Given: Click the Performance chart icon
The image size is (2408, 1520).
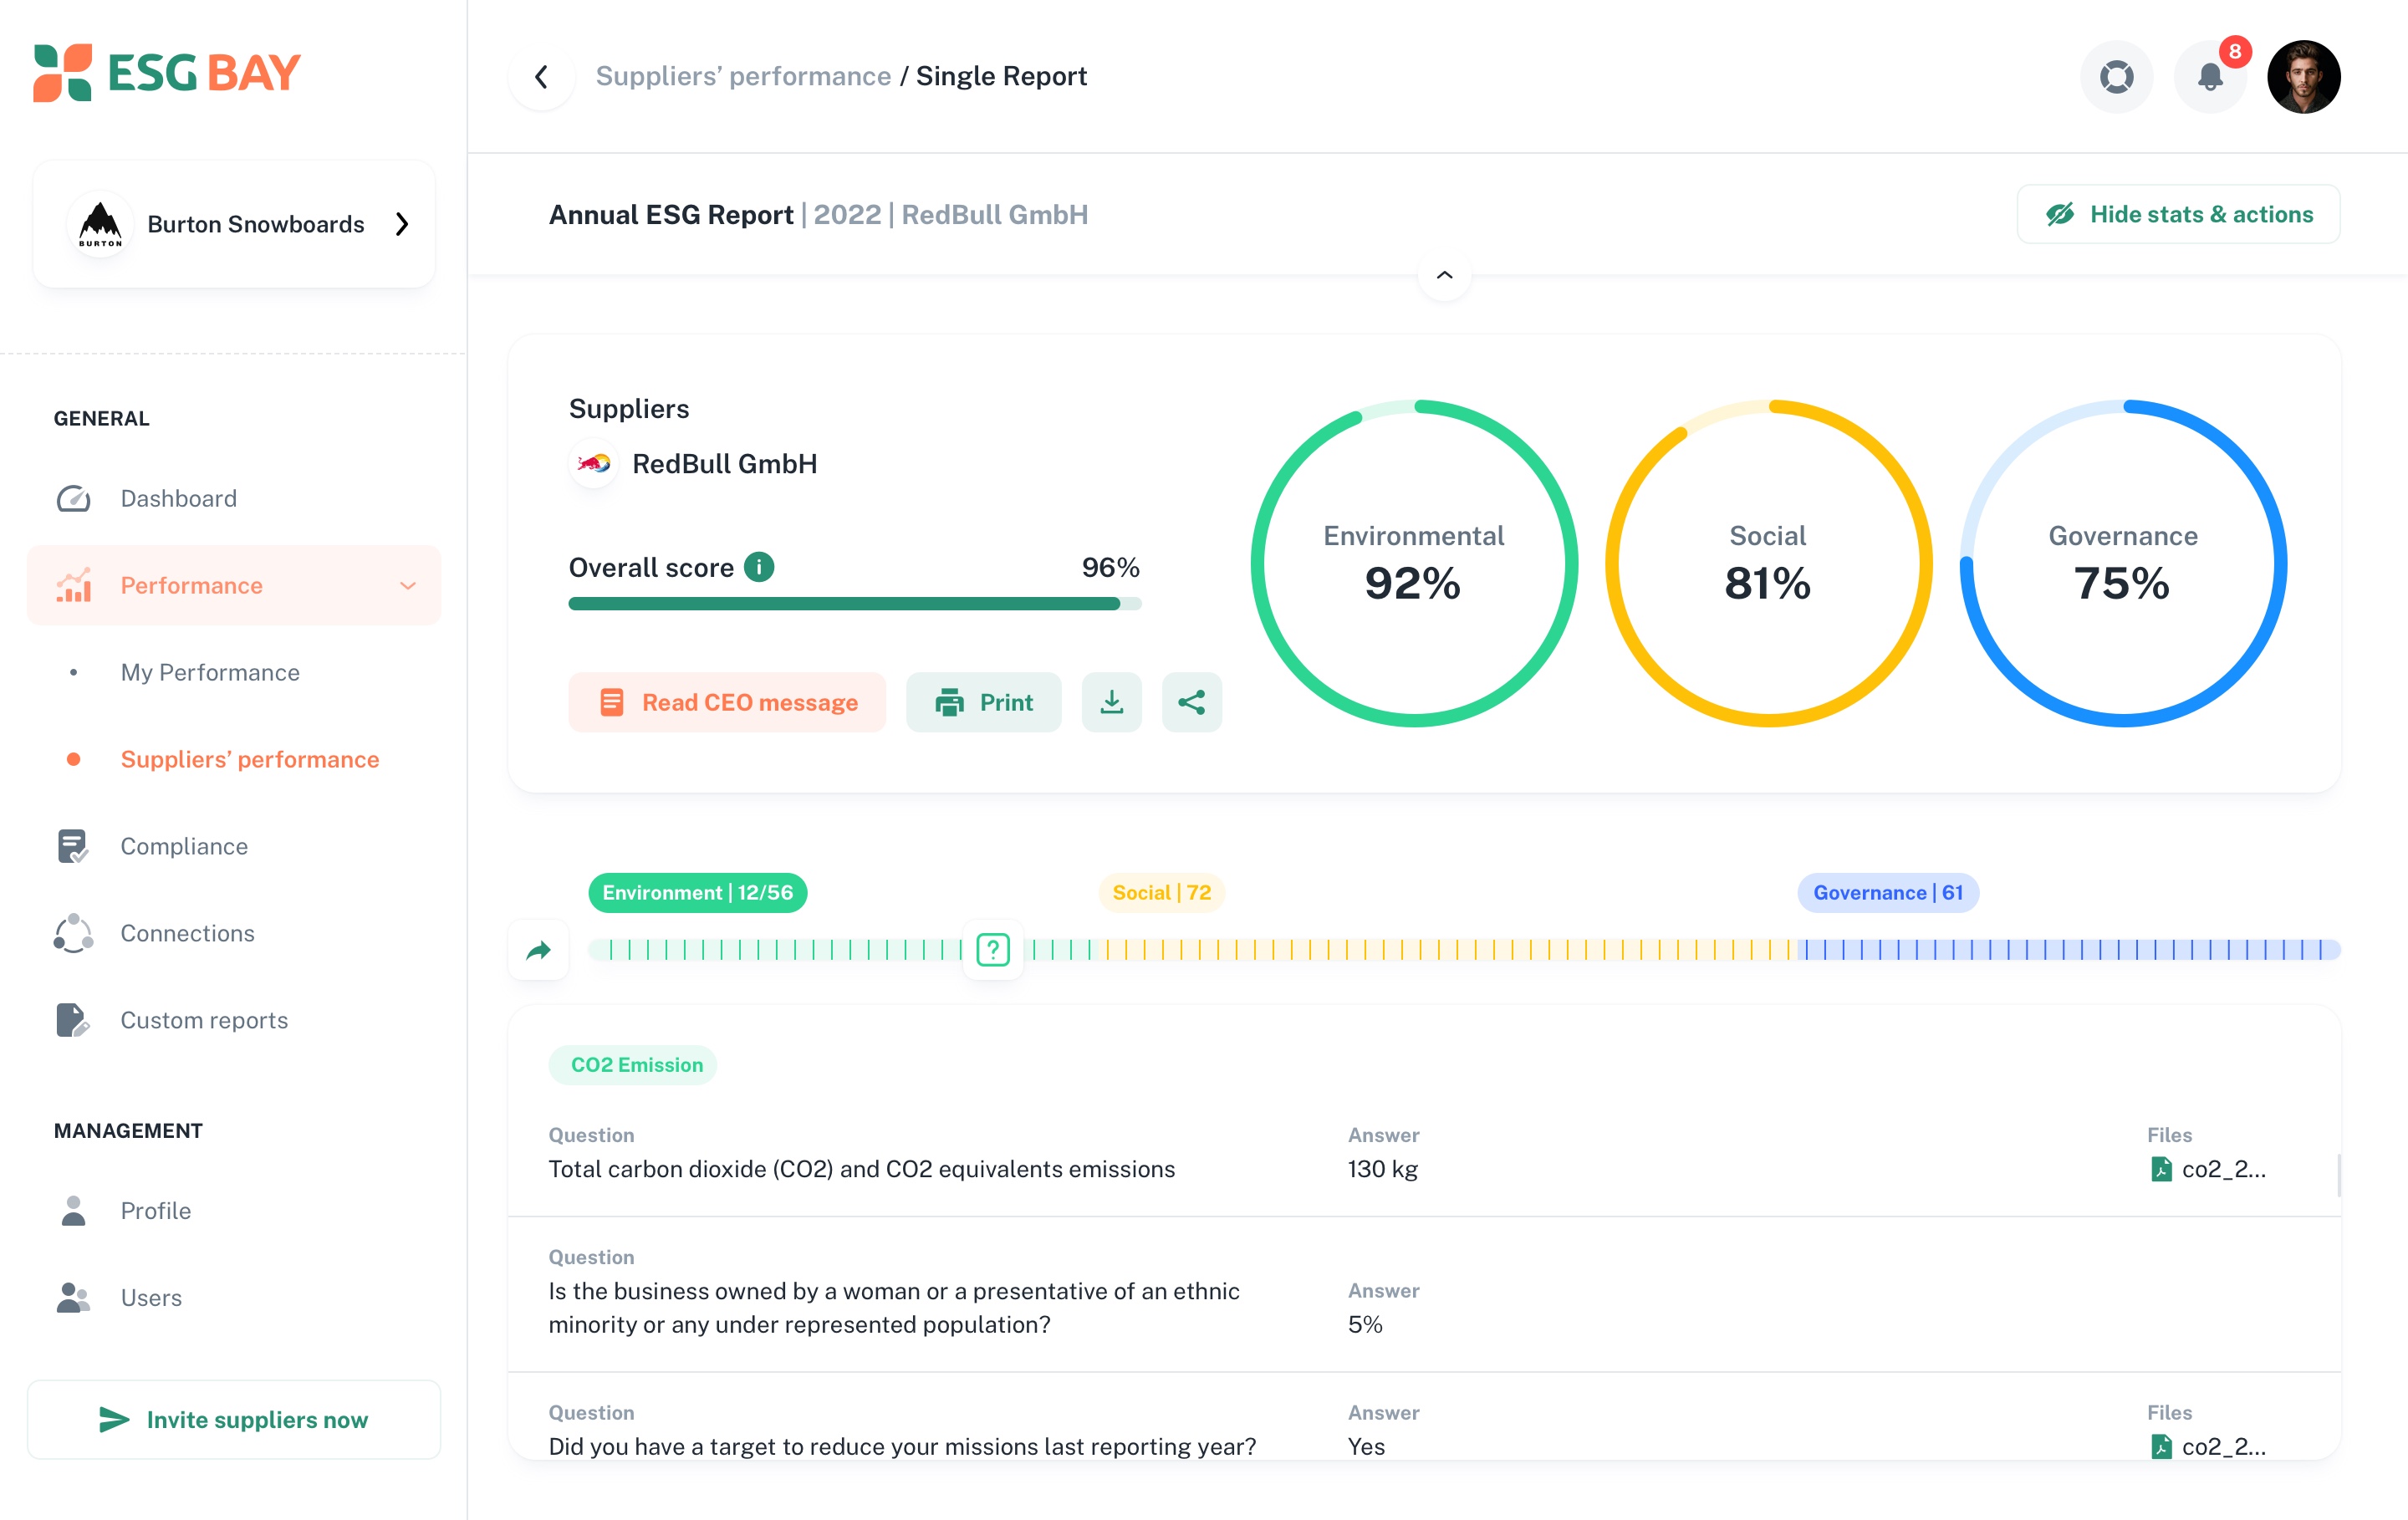Looking at the screenshot, I should [x=73, y=585].
